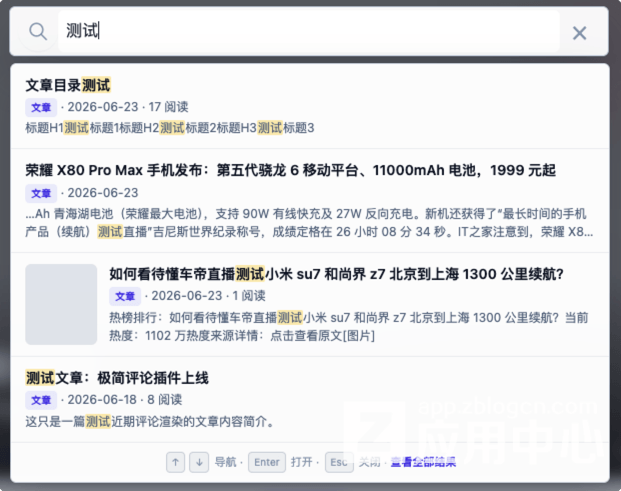Click the Enter key hint
621x491 pixels.
click(267, 462)
